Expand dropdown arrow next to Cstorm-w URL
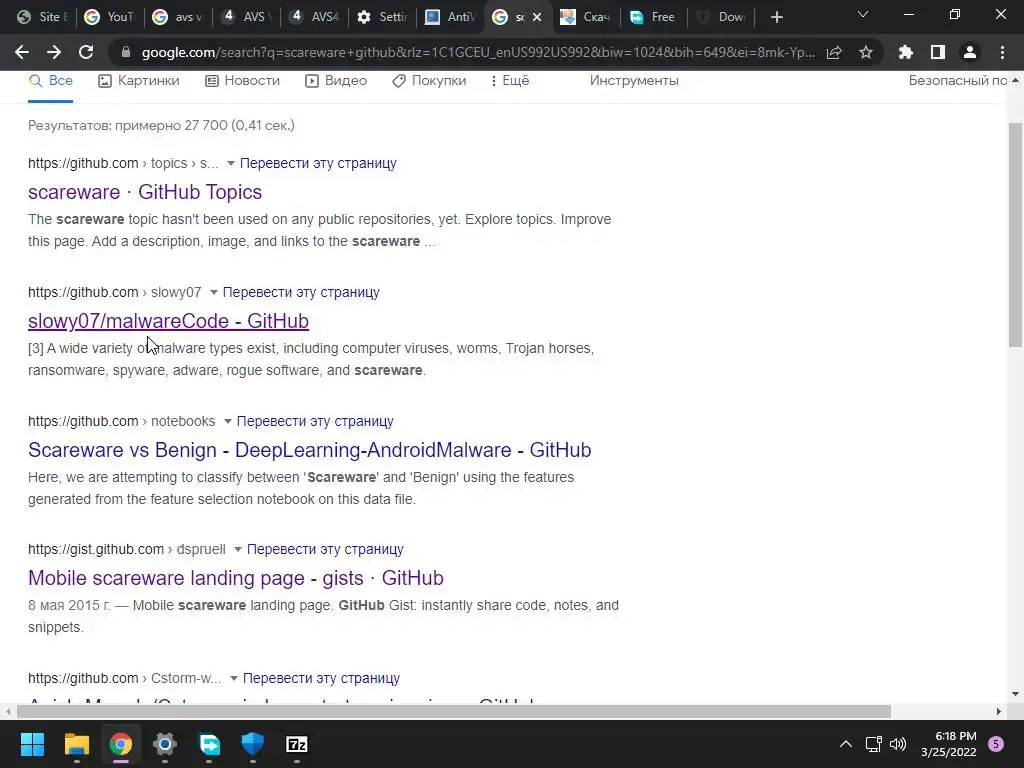Image resolution: width=1024 pixels, height=768 pixels. coord(234,679)
